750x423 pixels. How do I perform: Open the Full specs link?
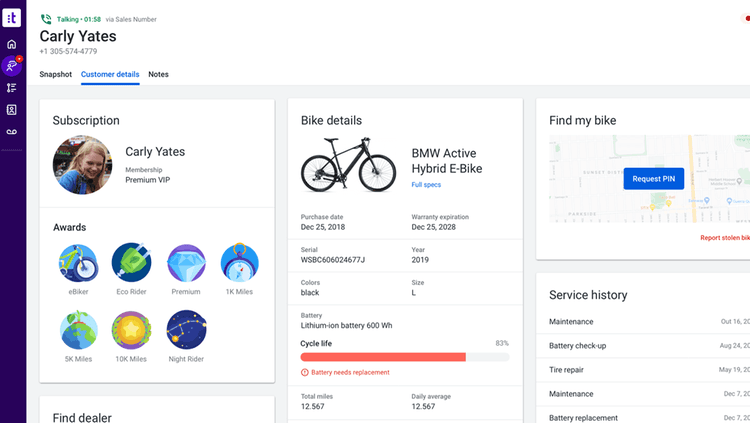[x=426, y=185]
